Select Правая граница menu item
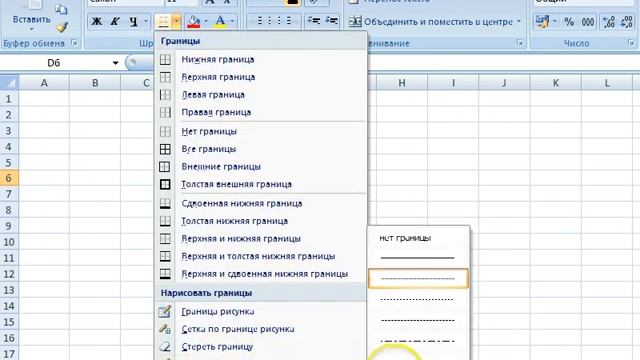The image size is (640, 360). (261, 112)
